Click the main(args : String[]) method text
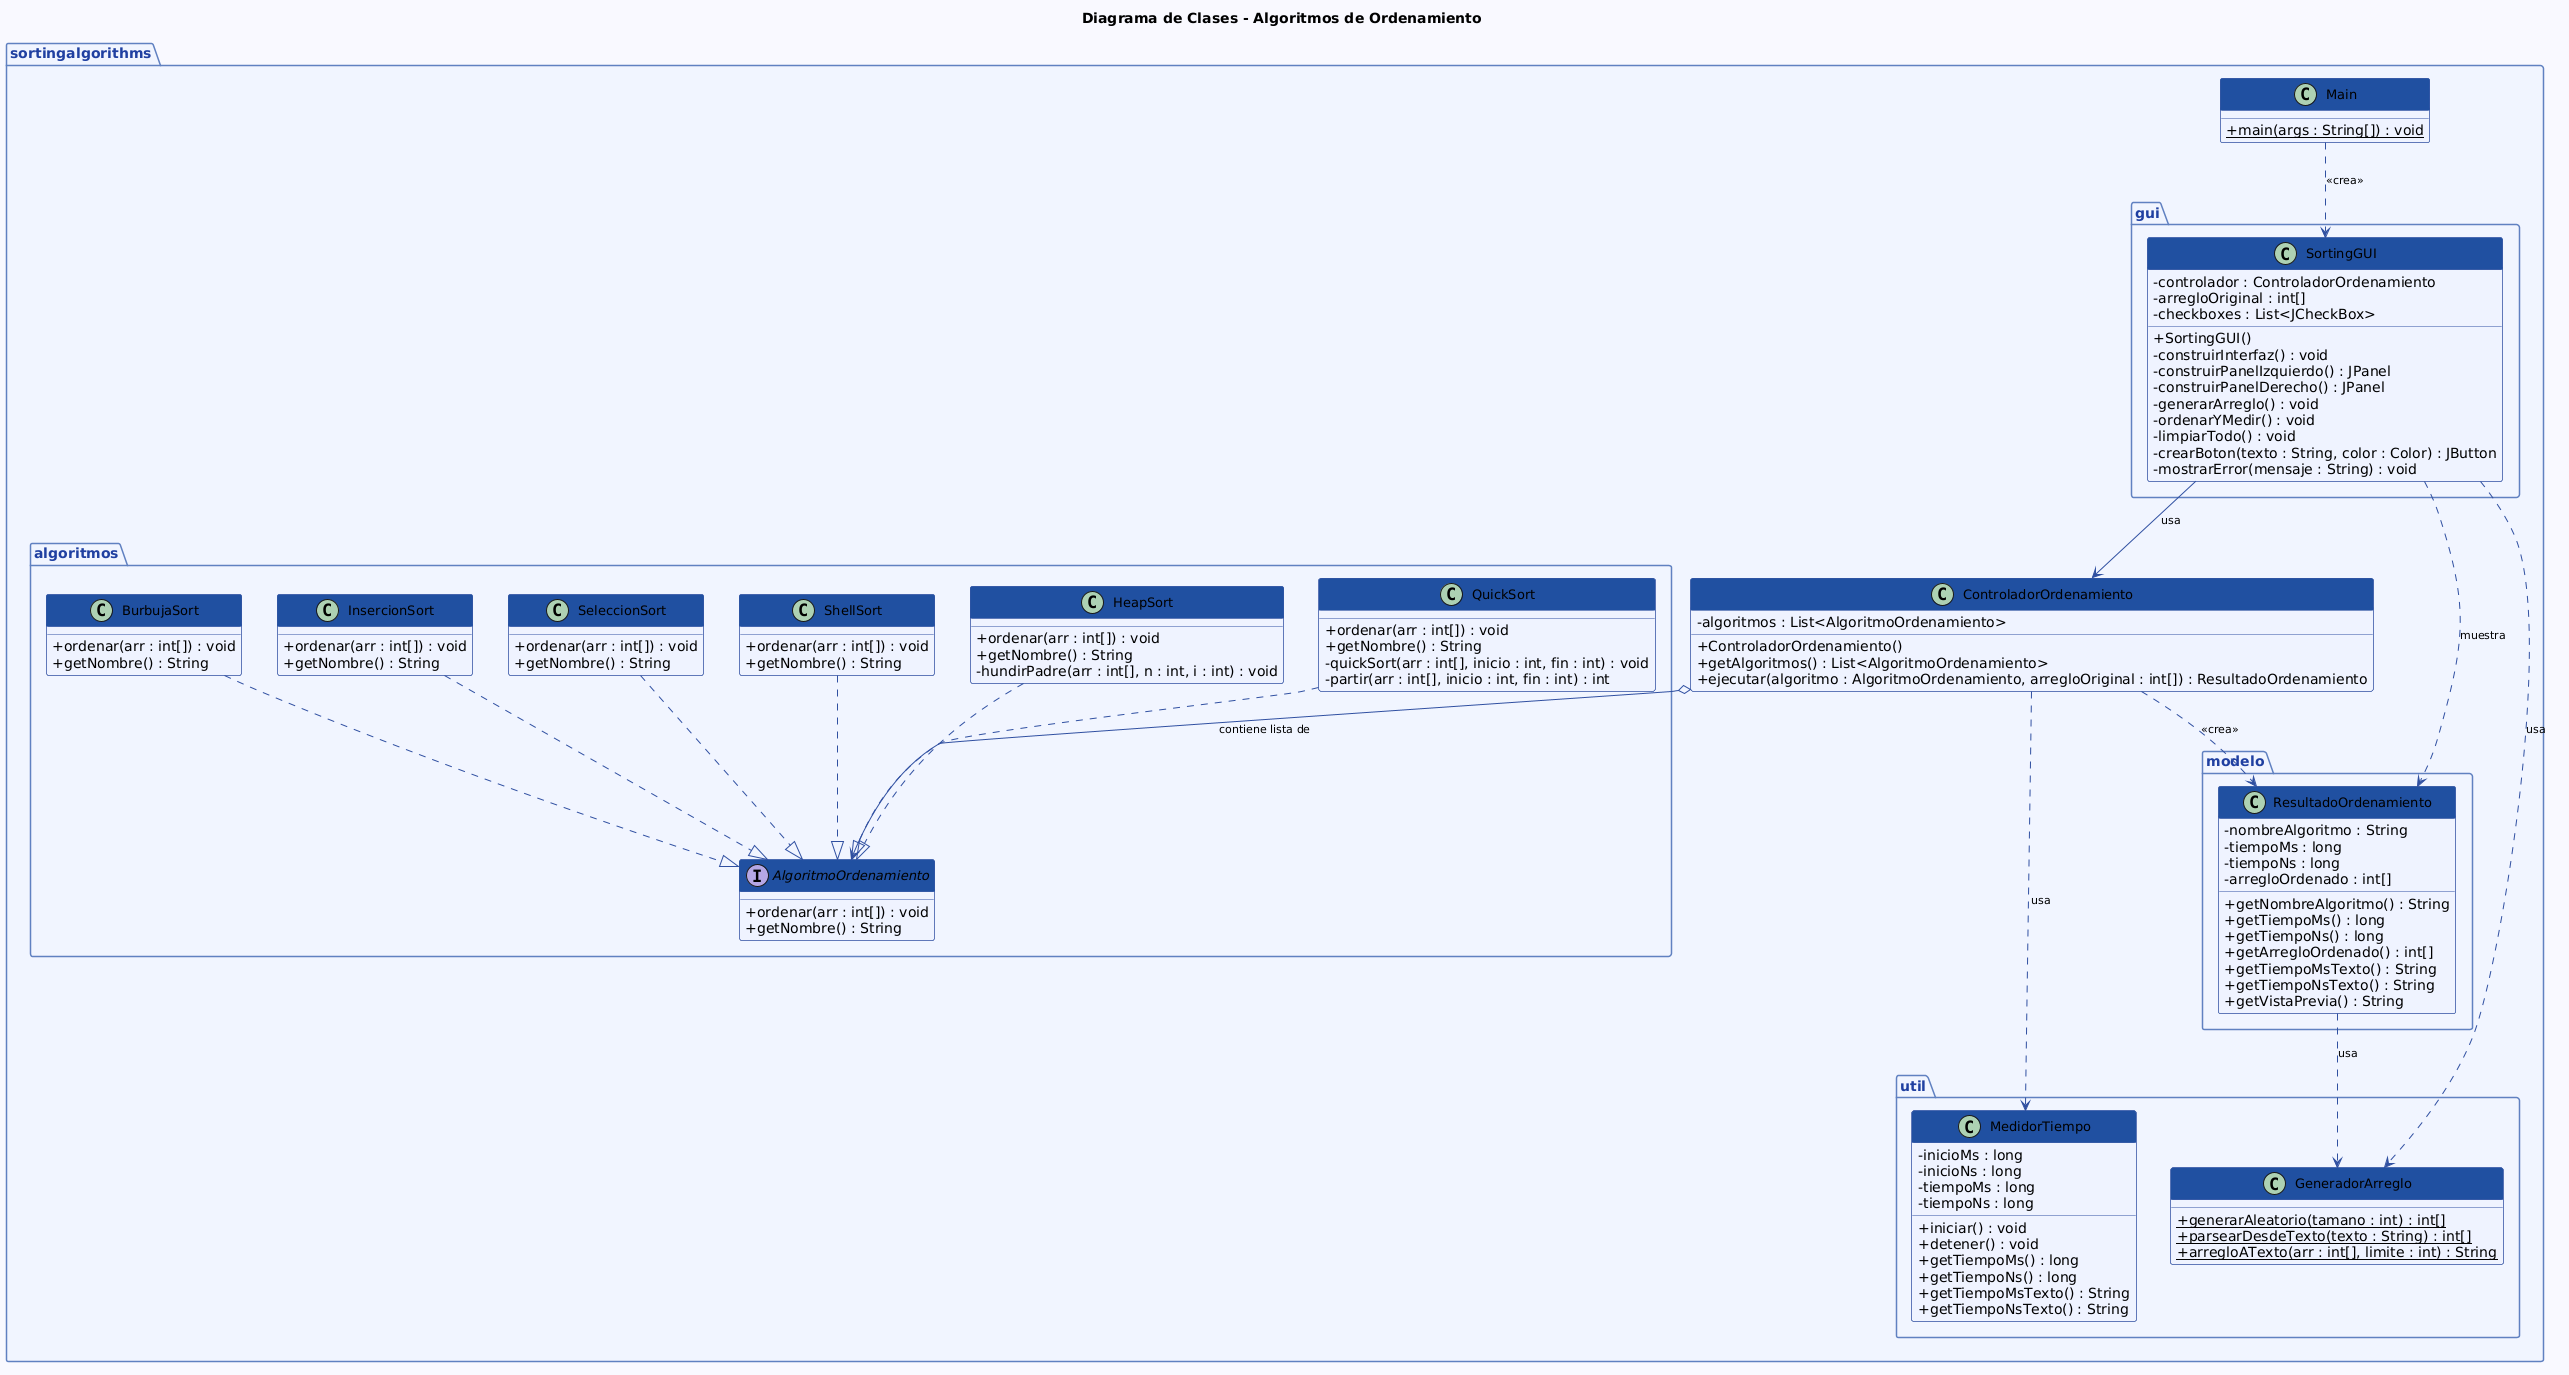Image resolution: width=2569 pixels, height=1375 pixels. (2325, 130)
